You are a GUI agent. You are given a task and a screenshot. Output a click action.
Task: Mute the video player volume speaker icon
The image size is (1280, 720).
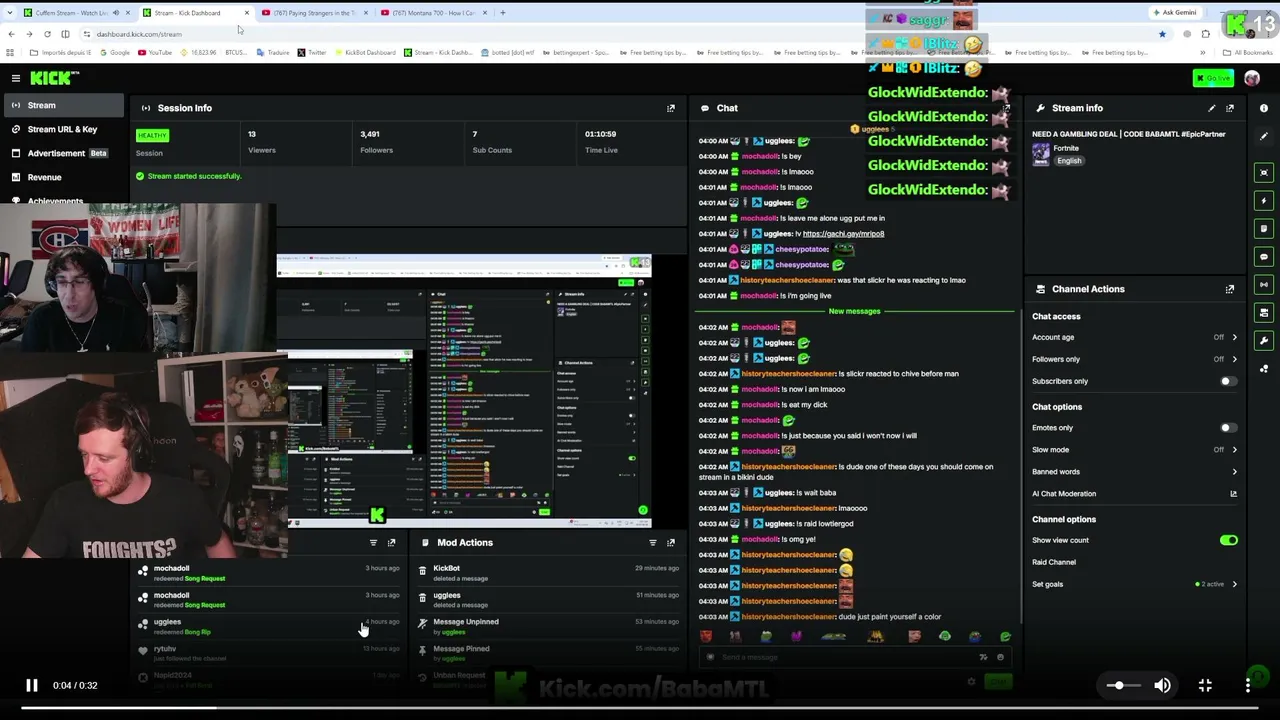point(1162,685)
